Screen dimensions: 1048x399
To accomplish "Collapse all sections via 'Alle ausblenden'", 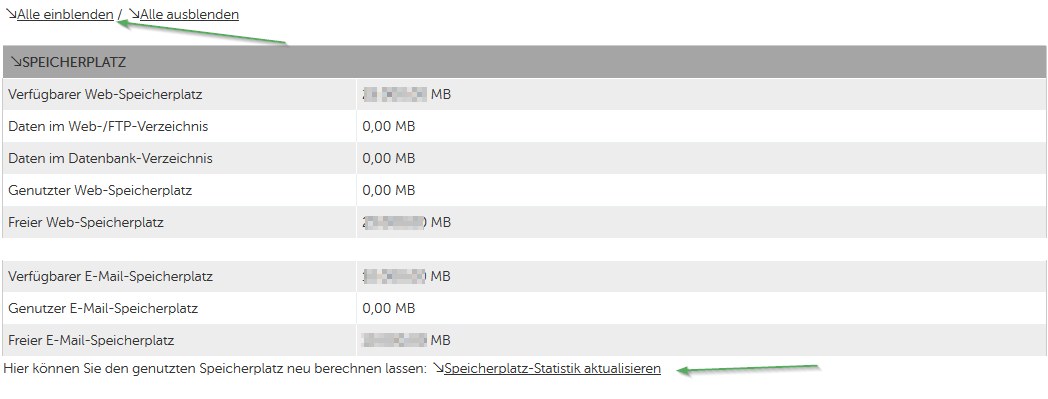I will tap(189, 14).
